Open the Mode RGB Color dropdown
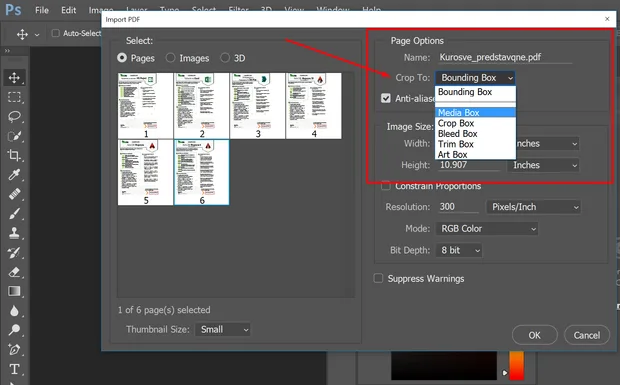 tap(487, 228)
